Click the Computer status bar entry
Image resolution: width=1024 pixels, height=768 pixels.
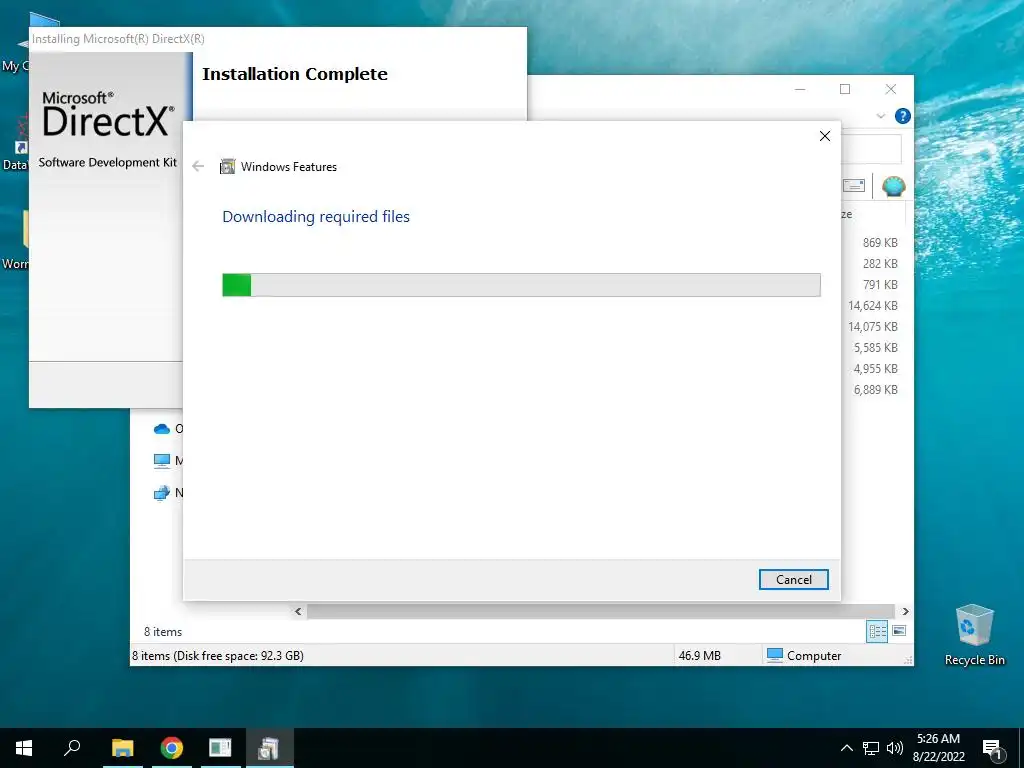tap(804, 656)
